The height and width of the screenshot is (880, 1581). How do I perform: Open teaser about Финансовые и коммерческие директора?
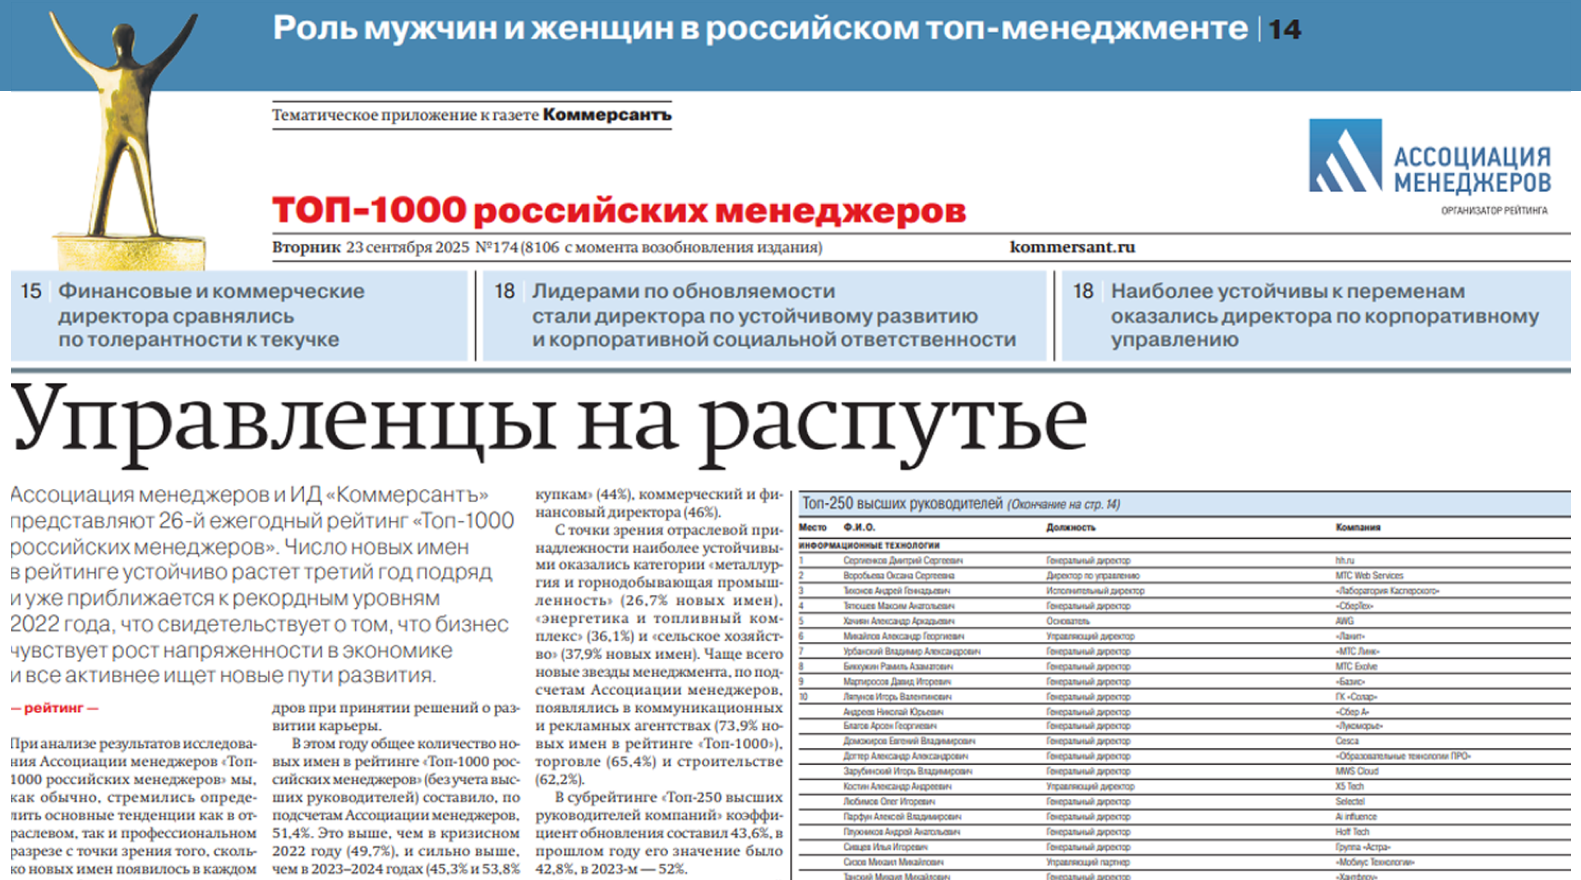click(x=210, y=315)
